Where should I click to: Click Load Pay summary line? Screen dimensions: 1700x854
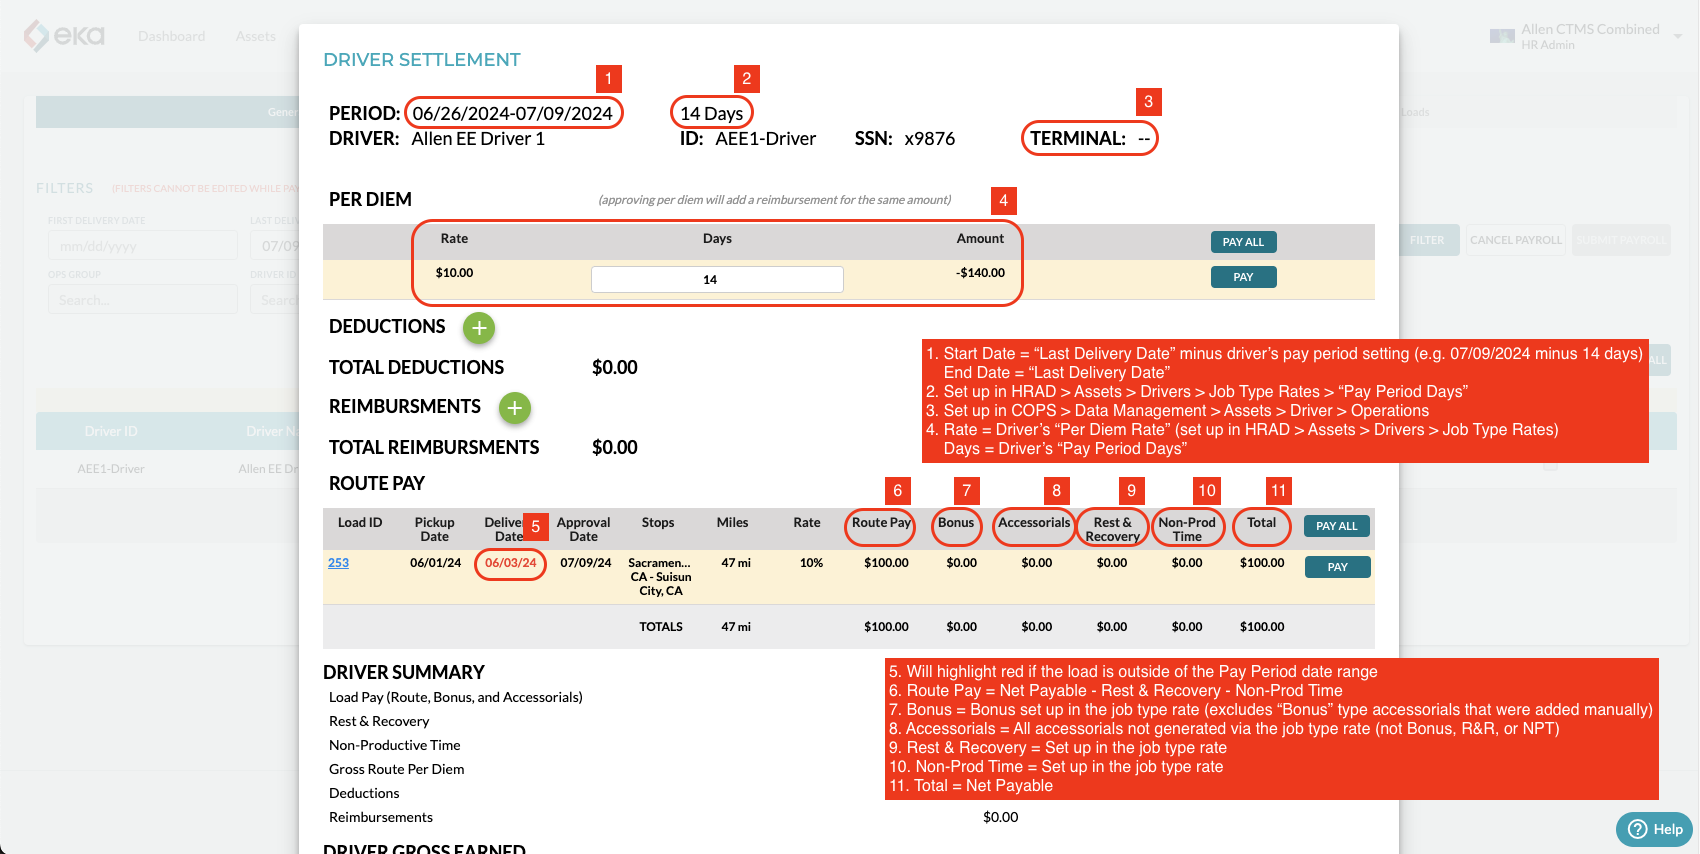pyautogui.click(x=455, y=697)
